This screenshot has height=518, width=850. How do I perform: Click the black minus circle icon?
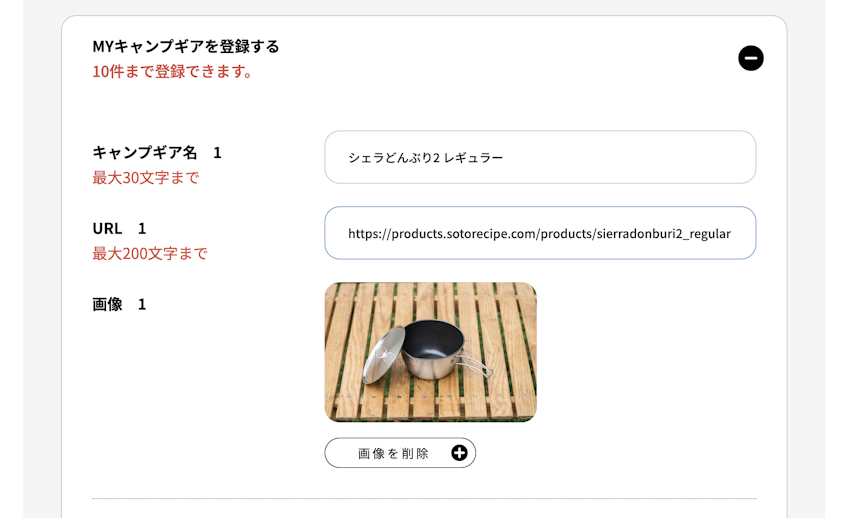[750, 58]
